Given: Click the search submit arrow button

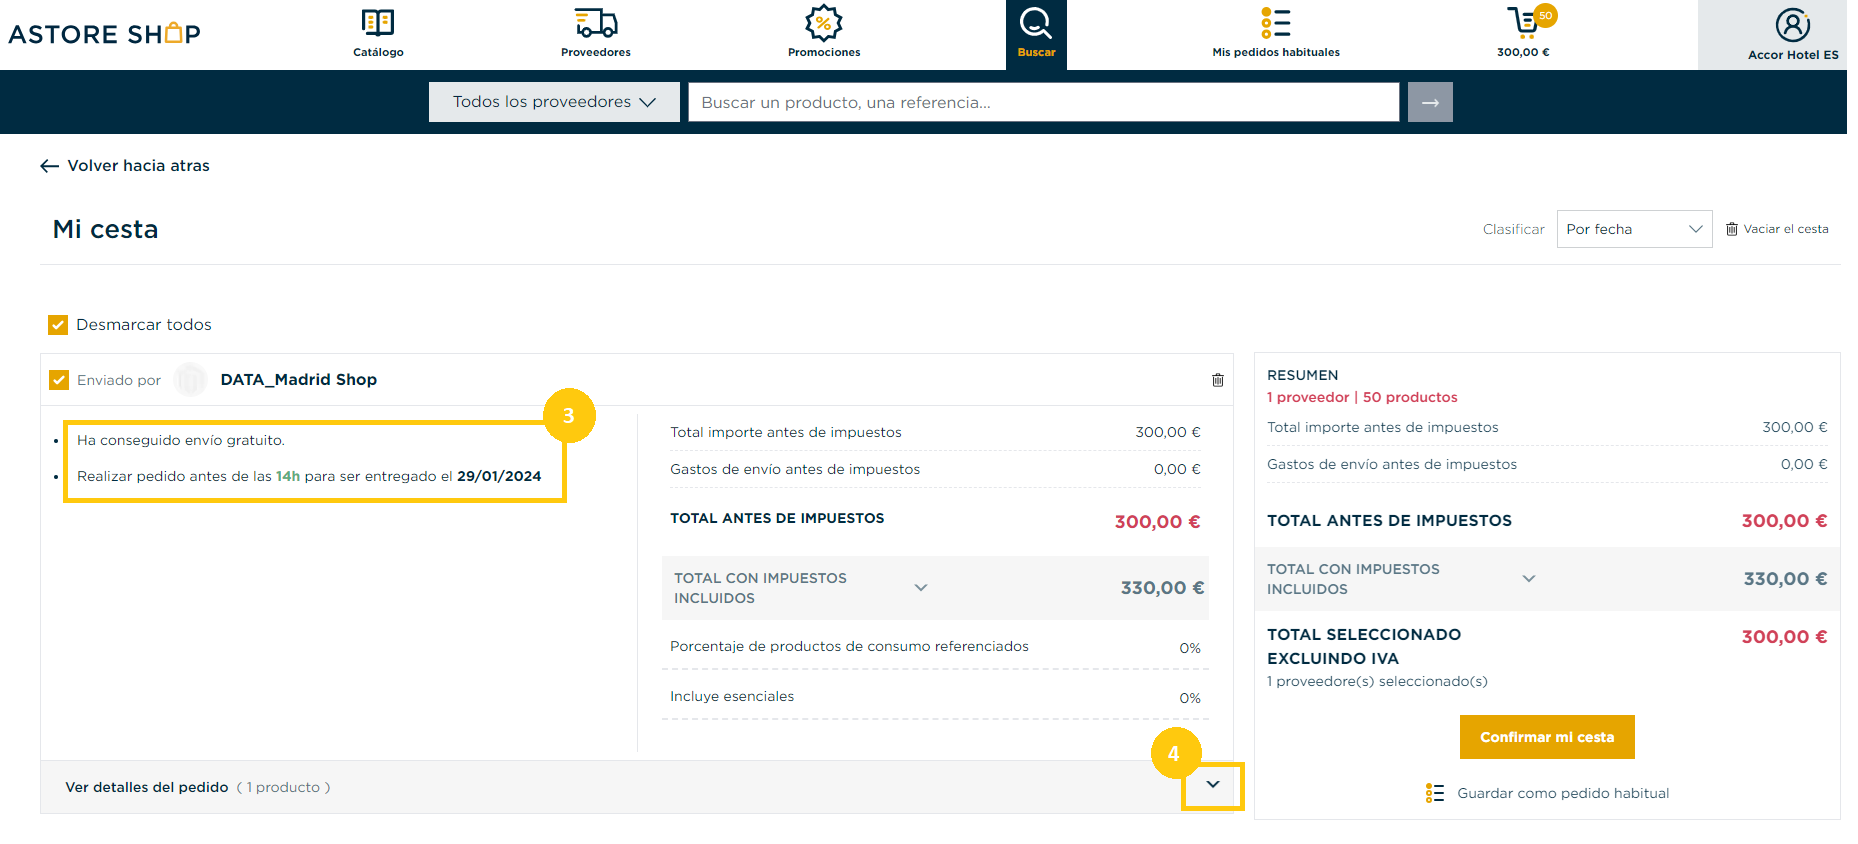Looking at the screenshot, I should pos(1430,102).
